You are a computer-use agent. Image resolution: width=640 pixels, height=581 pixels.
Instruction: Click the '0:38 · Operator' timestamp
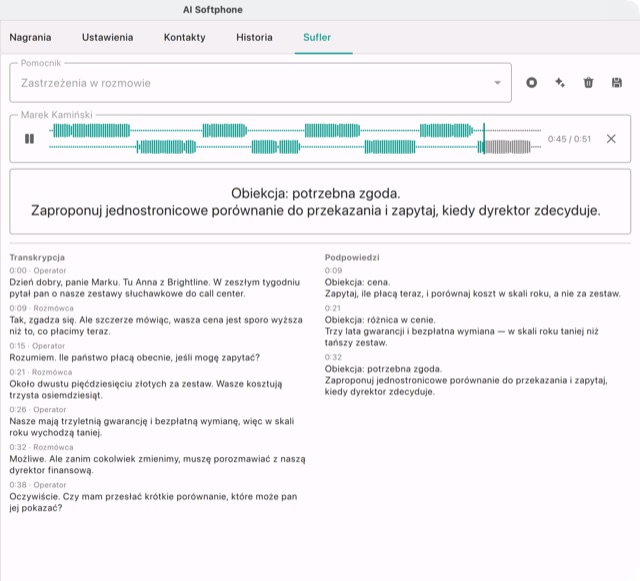[38, 485]
